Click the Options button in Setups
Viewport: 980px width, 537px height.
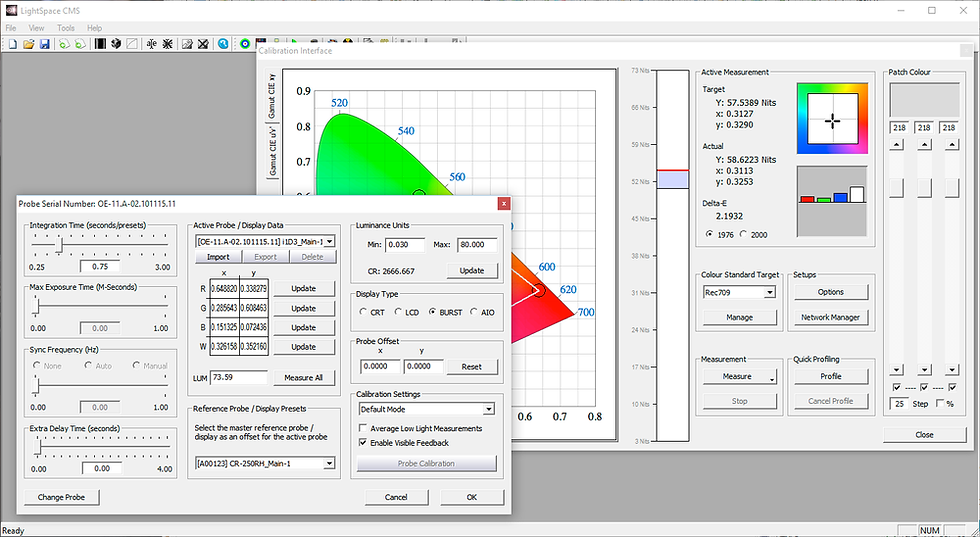pos(831,292)
